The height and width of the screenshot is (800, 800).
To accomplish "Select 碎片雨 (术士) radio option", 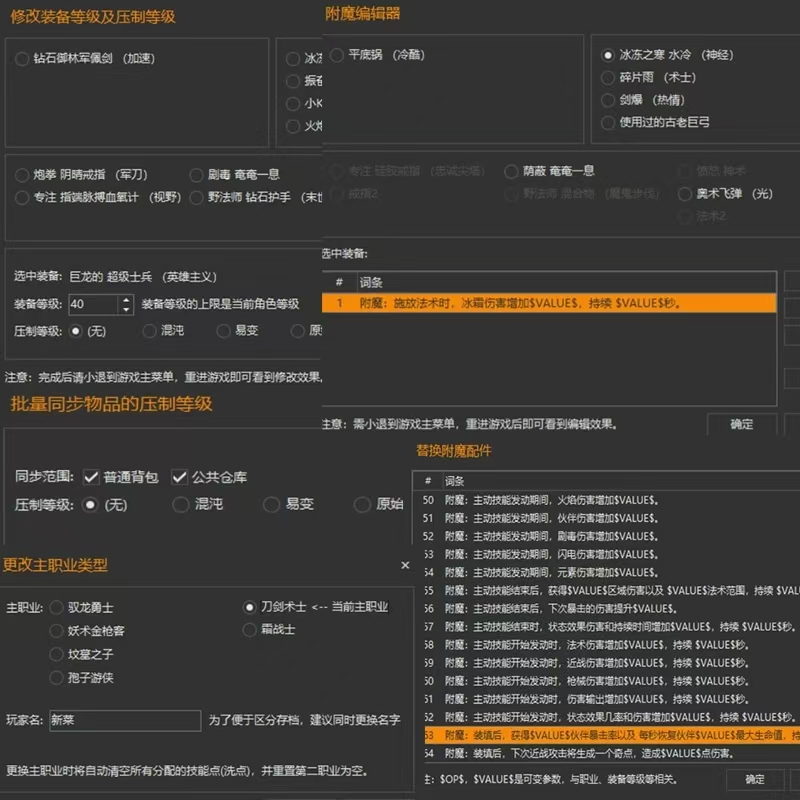I will (x=608, y=78).
